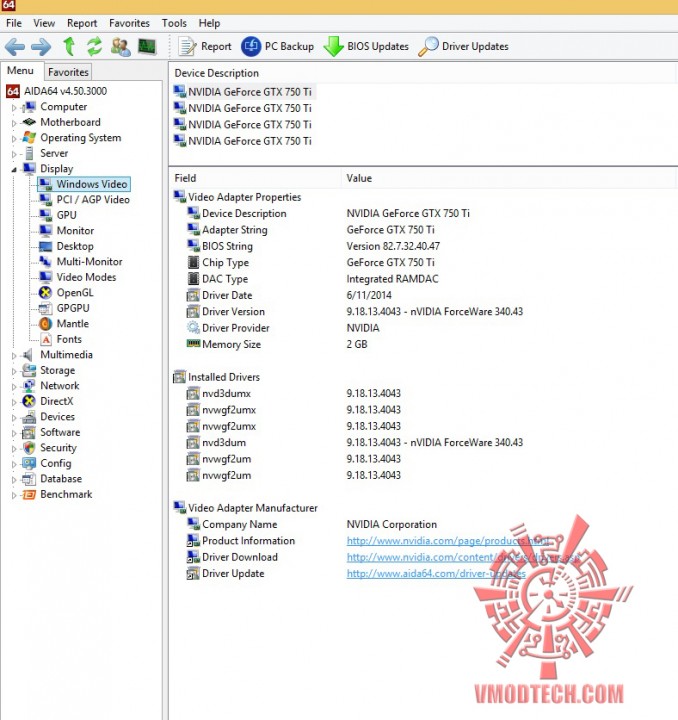Switch to the Favorites tab in sidebar
This screenshot has width=678, height=720.
pos(68,72)
